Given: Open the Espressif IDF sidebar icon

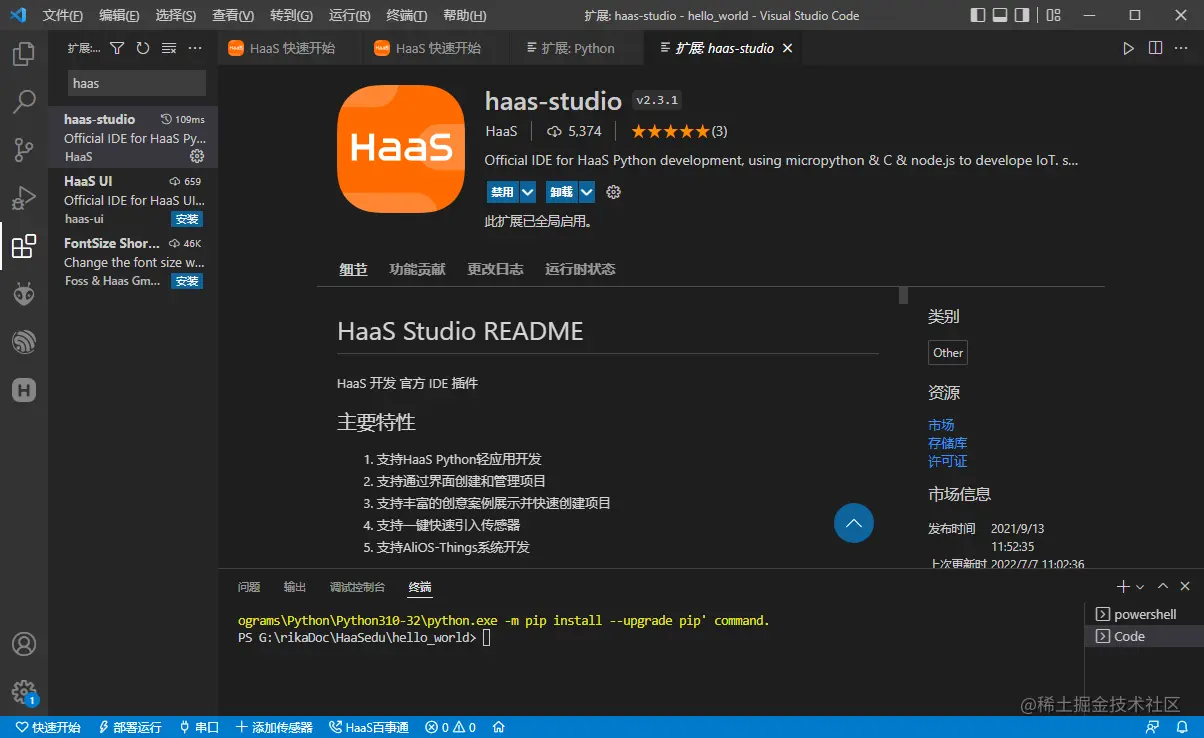Looking at the screenshot, I should coord(24,342).
